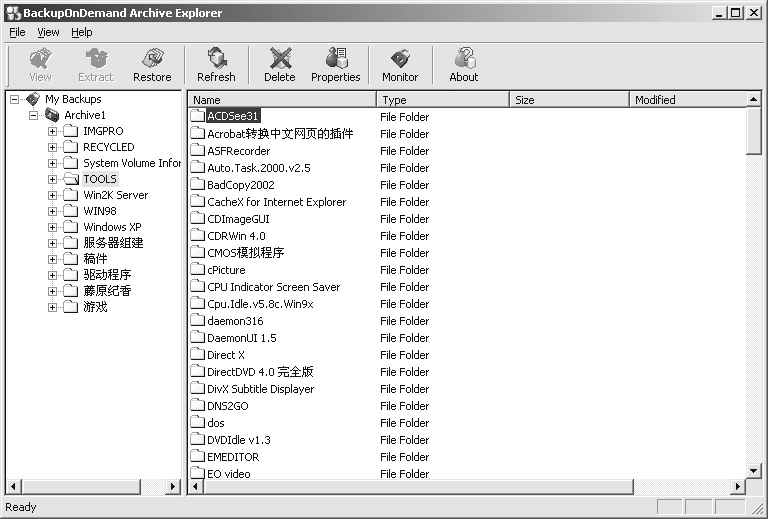
Task: Expand the 游戏 folder node
Action: (x=52, y=307)
